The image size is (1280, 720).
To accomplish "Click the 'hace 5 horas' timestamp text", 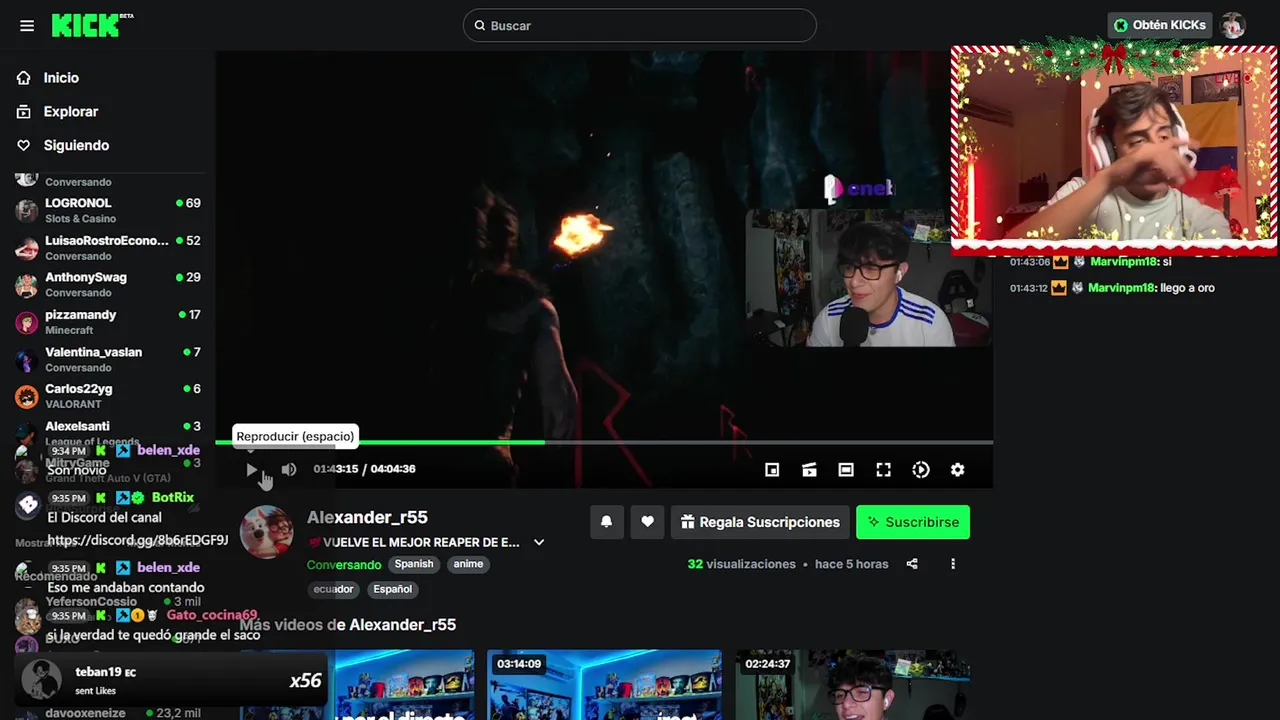I will click(851, 565).
